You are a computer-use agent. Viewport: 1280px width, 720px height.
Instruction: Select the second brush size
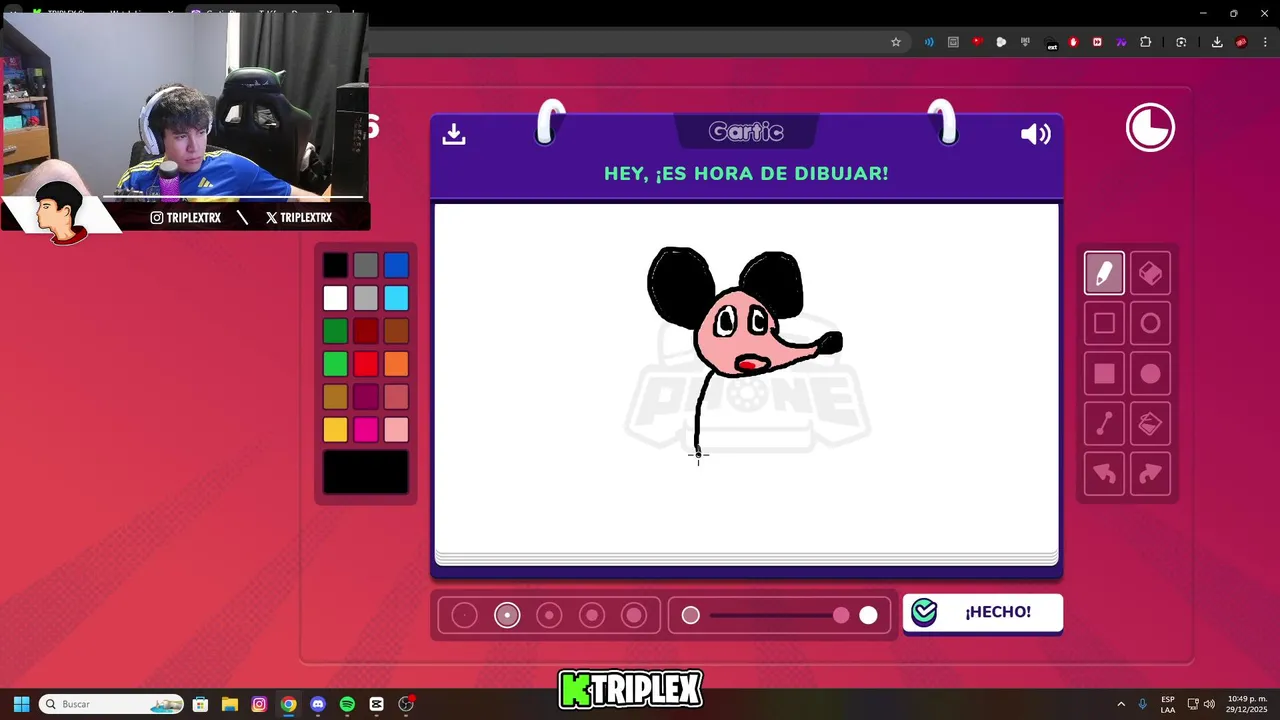pyautogui.click(x=507, y=615)
